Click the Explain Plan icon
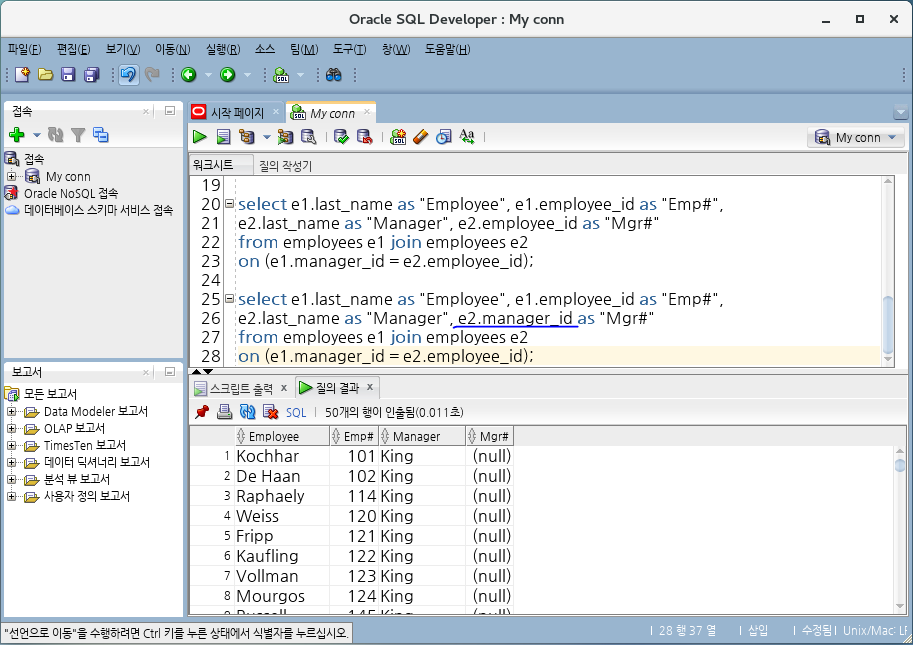 click(247, 137)
